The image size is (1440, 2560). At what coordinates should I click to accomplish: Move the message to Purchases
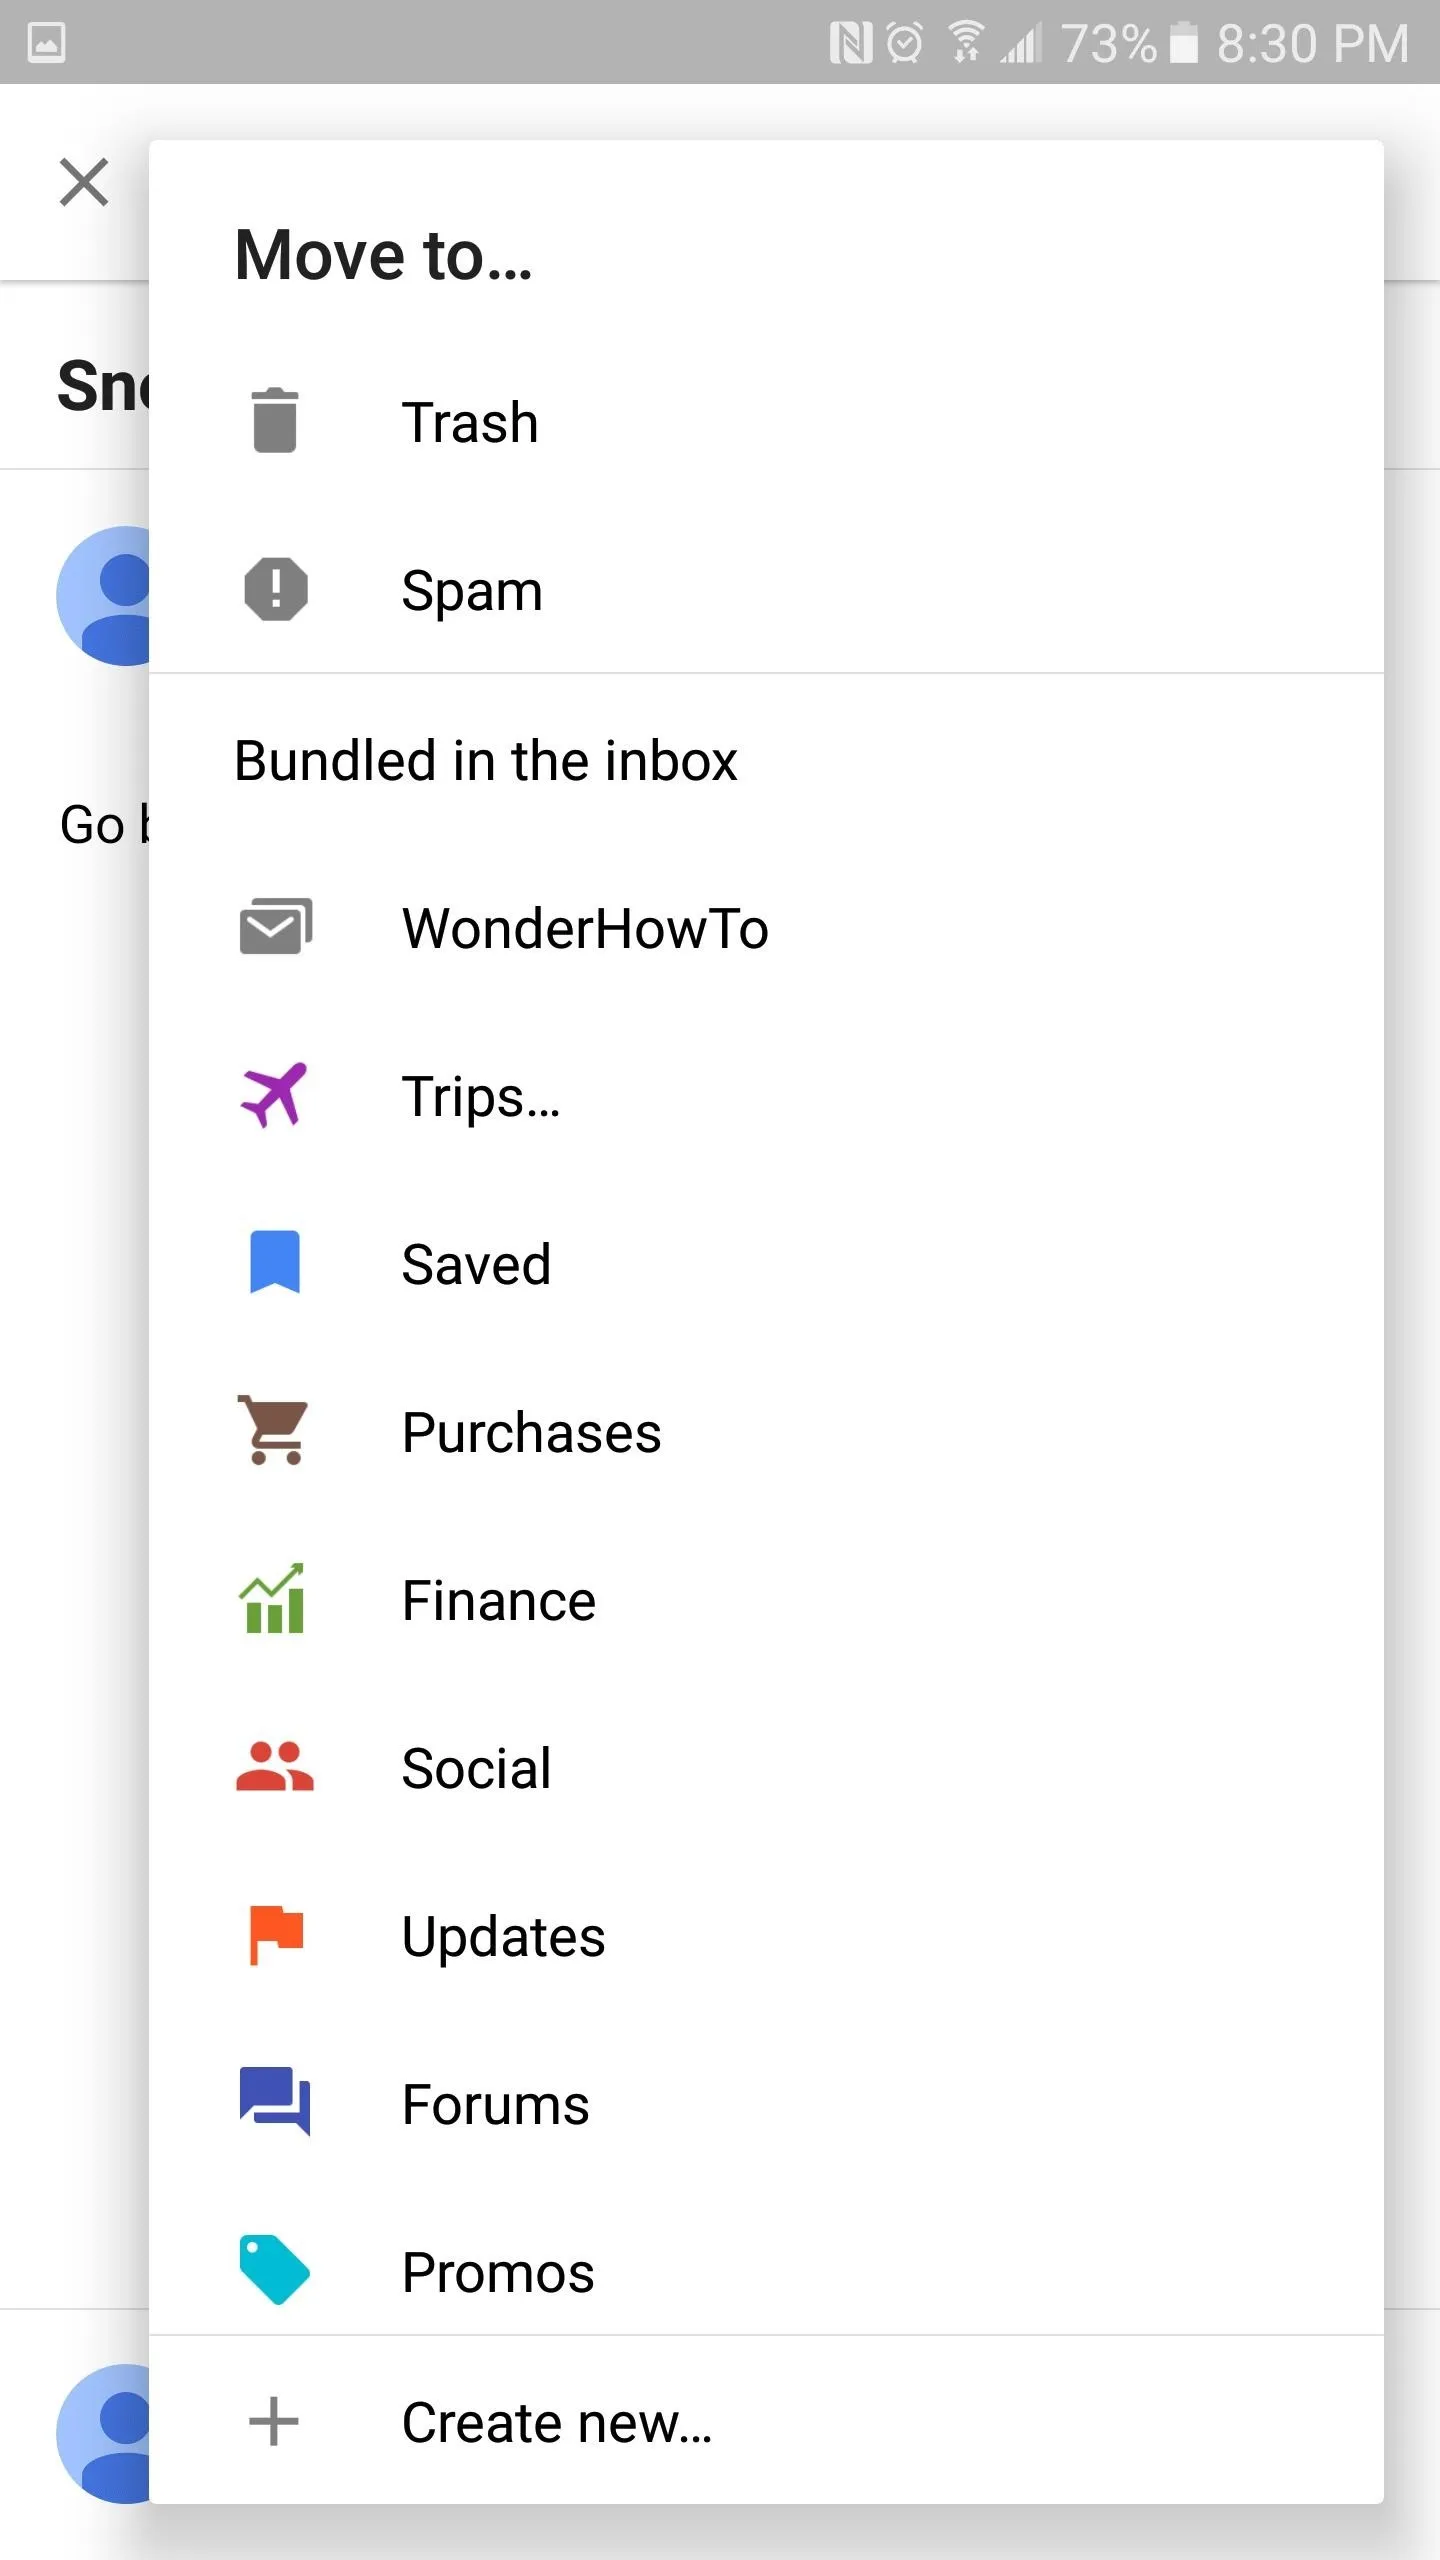coord(766,1431)
